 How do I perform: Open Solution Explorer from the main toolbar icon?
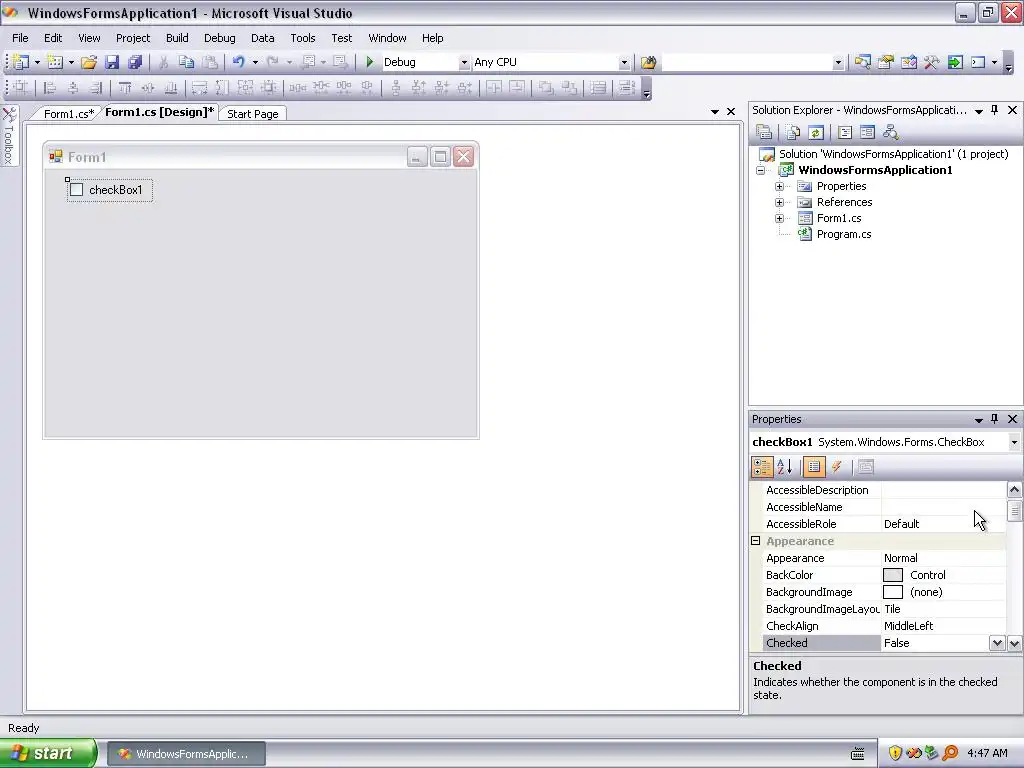(x=863, y=62)
